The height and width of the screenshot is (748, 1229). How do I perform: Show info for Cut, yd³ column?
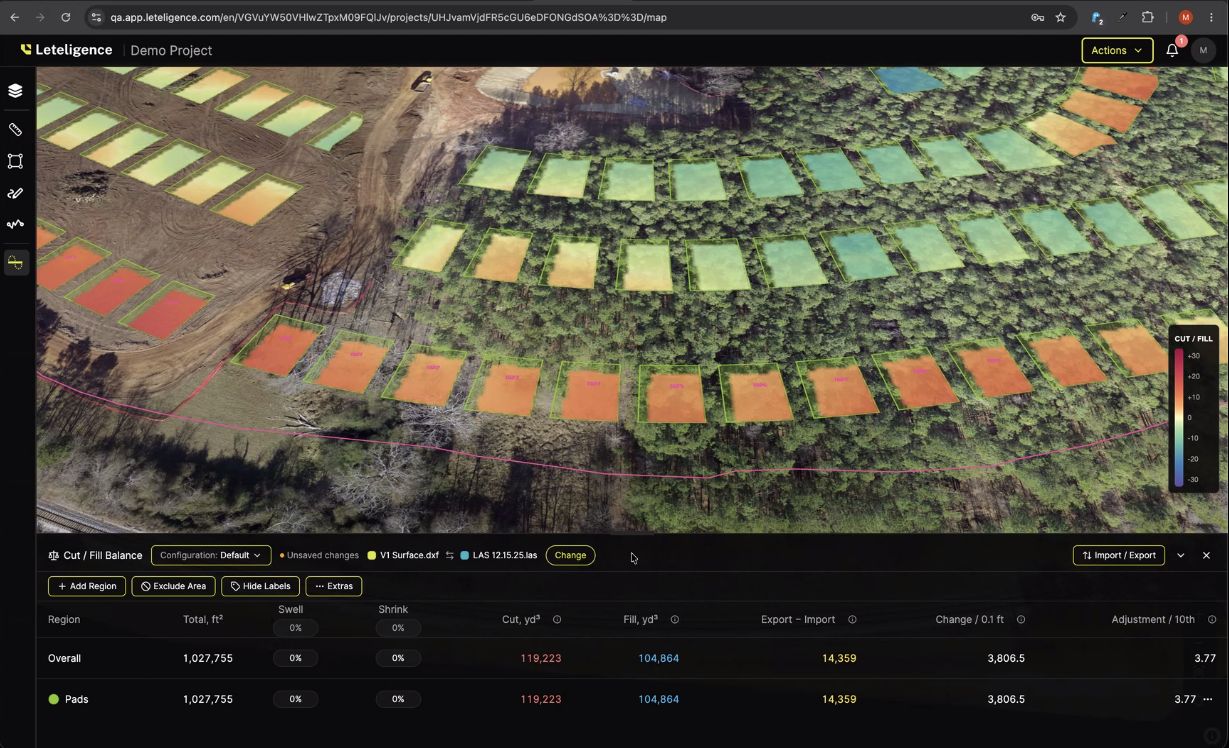tap(557, 620)
